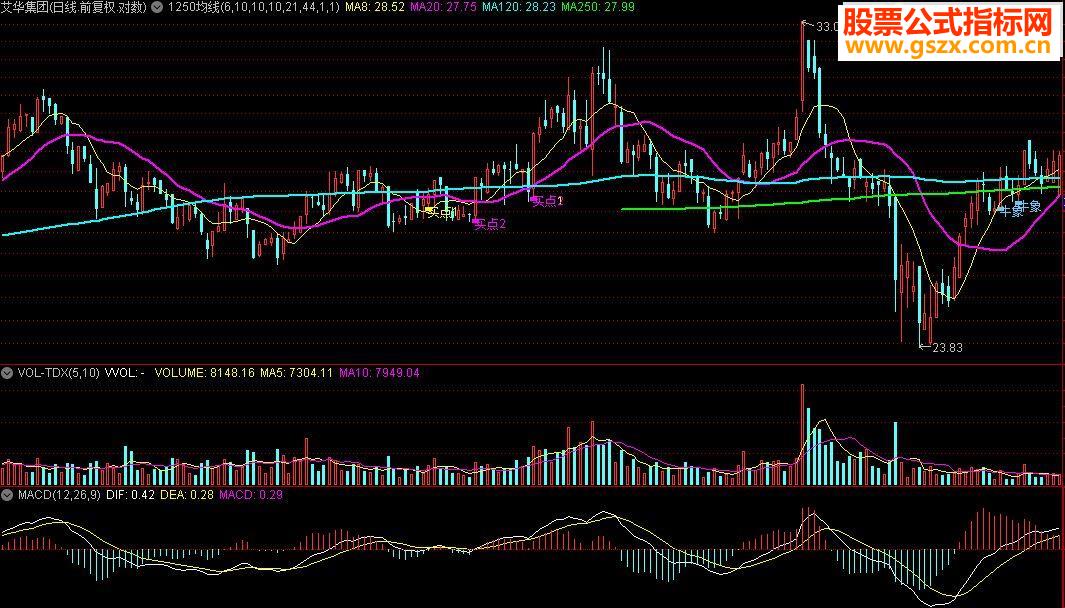The image size is (1065, 608).
Task: Click the volume MA10: 7949.04 label
Action: (380, 373)
